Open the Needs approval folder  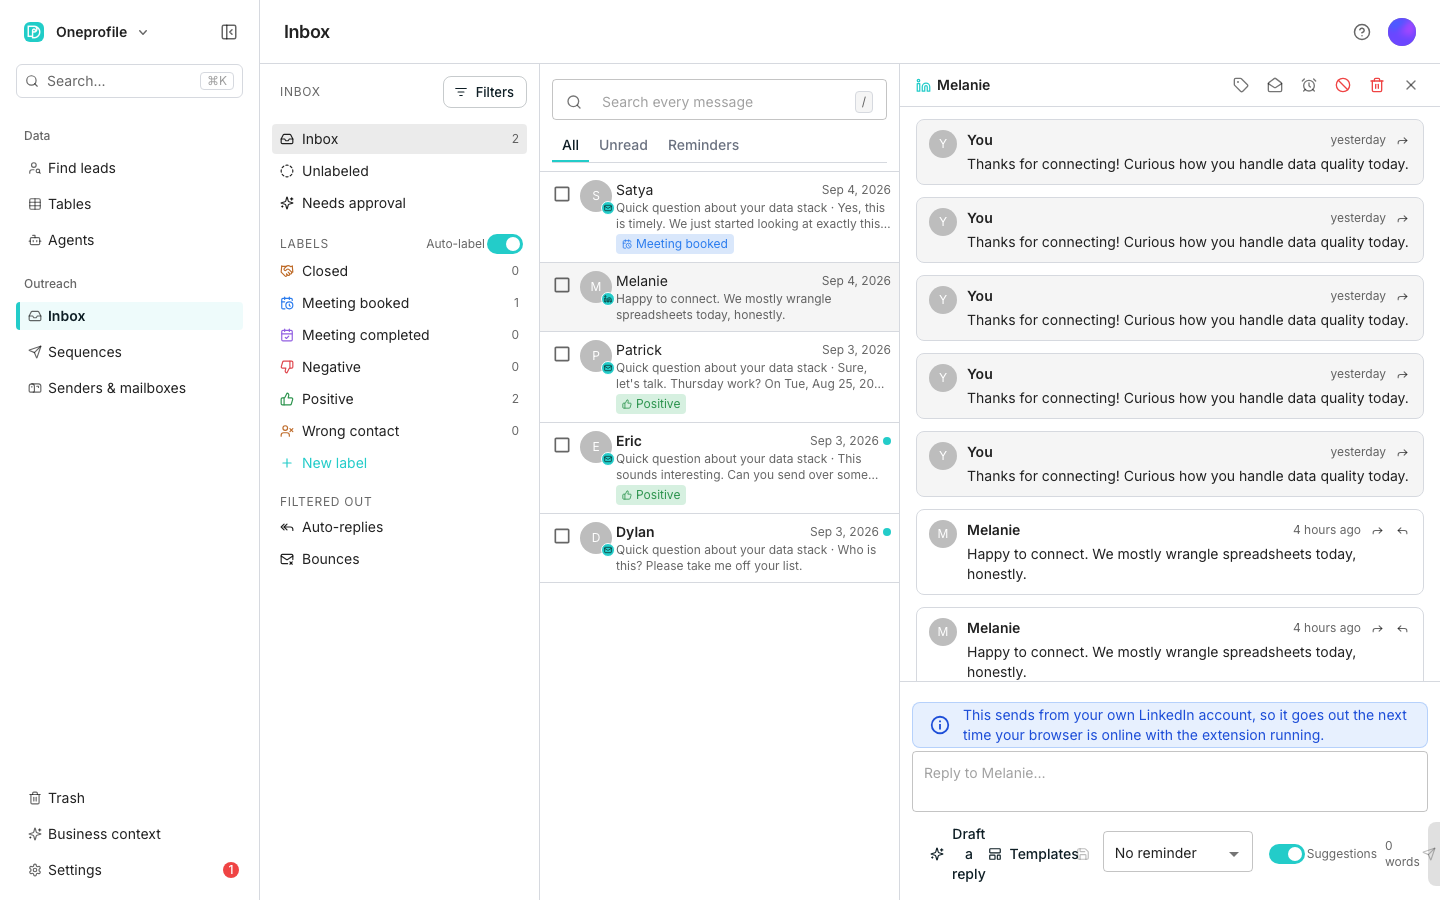click(x=399, y=203)
